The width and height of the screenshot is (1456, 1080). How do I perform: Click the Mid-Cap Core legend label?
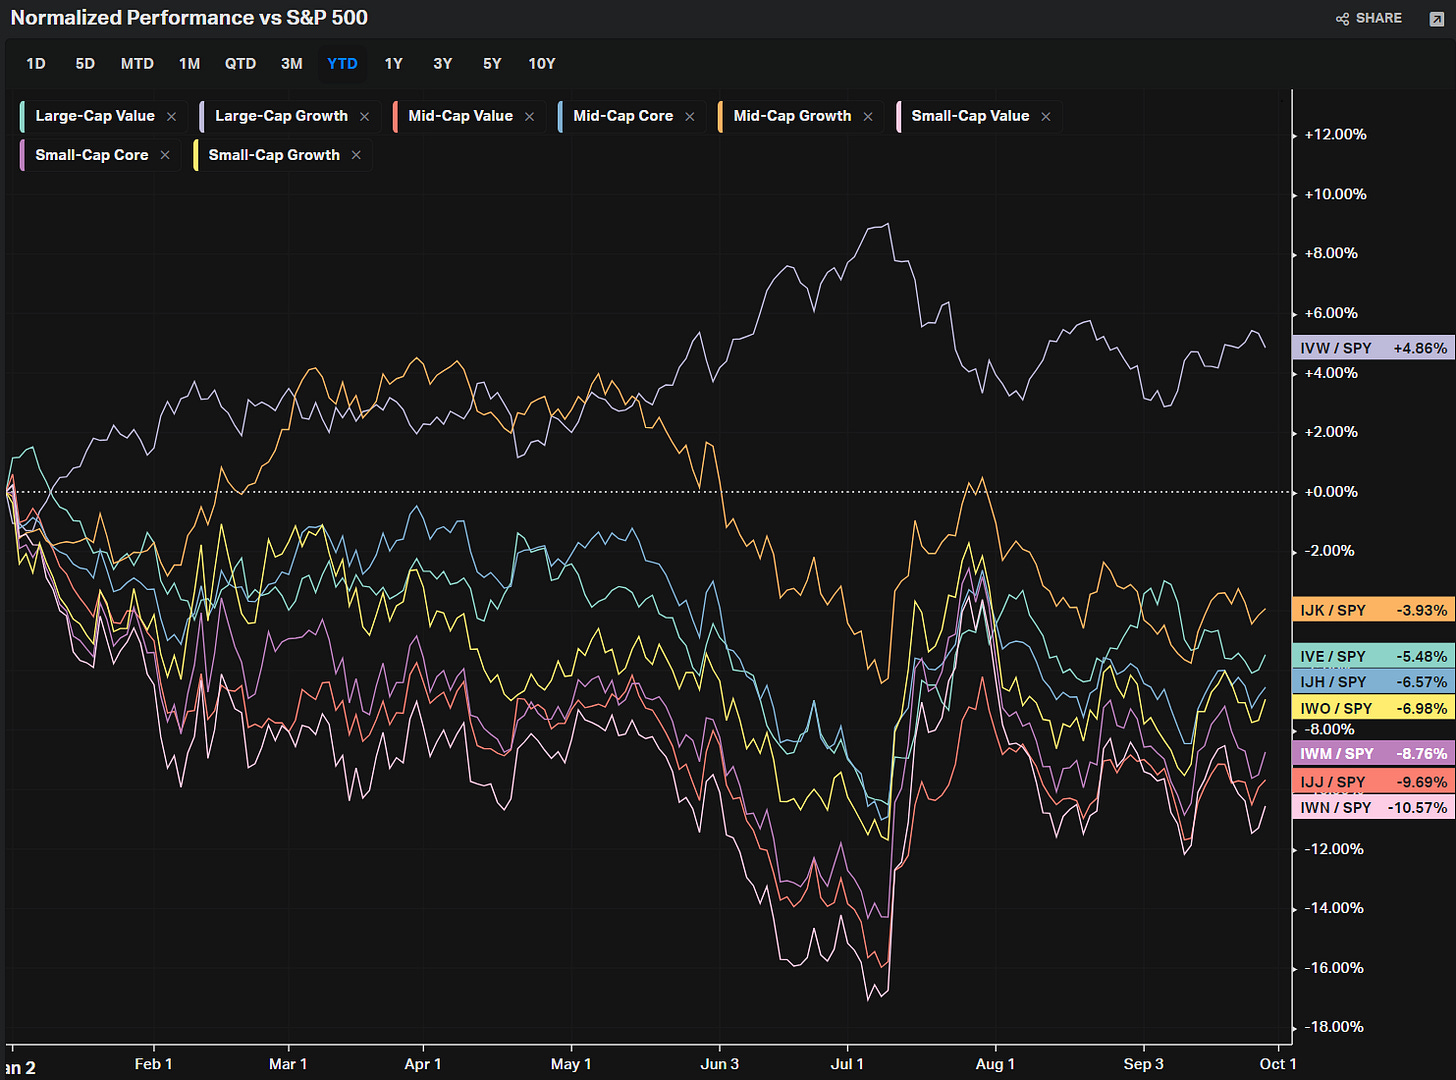pos(623,116)
